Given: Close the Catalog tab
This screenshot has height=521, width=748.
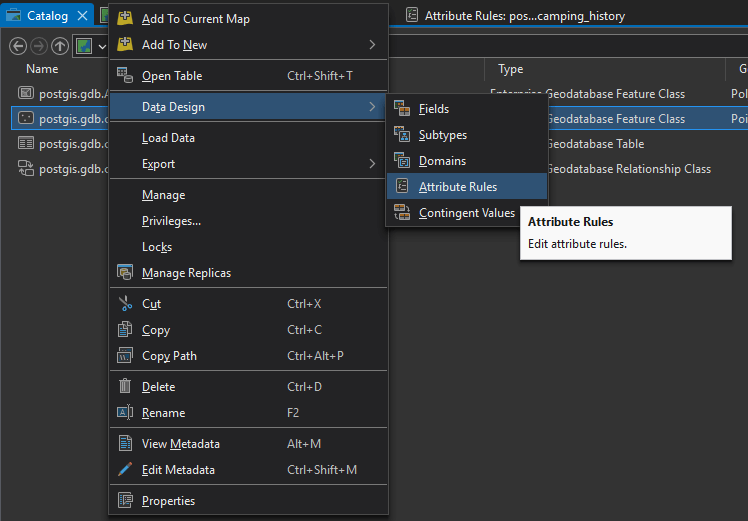Looking at the screenshot, I should tap(83, 15).
